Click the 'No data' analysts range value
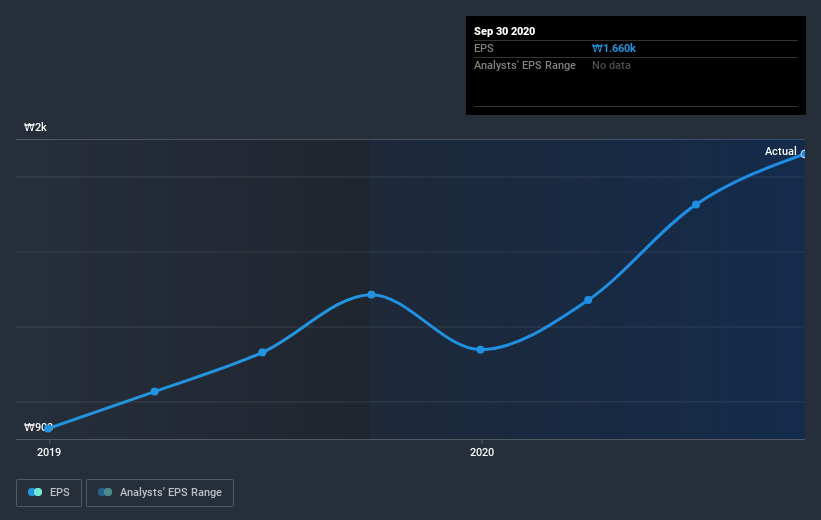821x520 pixels. pos(611,65)
